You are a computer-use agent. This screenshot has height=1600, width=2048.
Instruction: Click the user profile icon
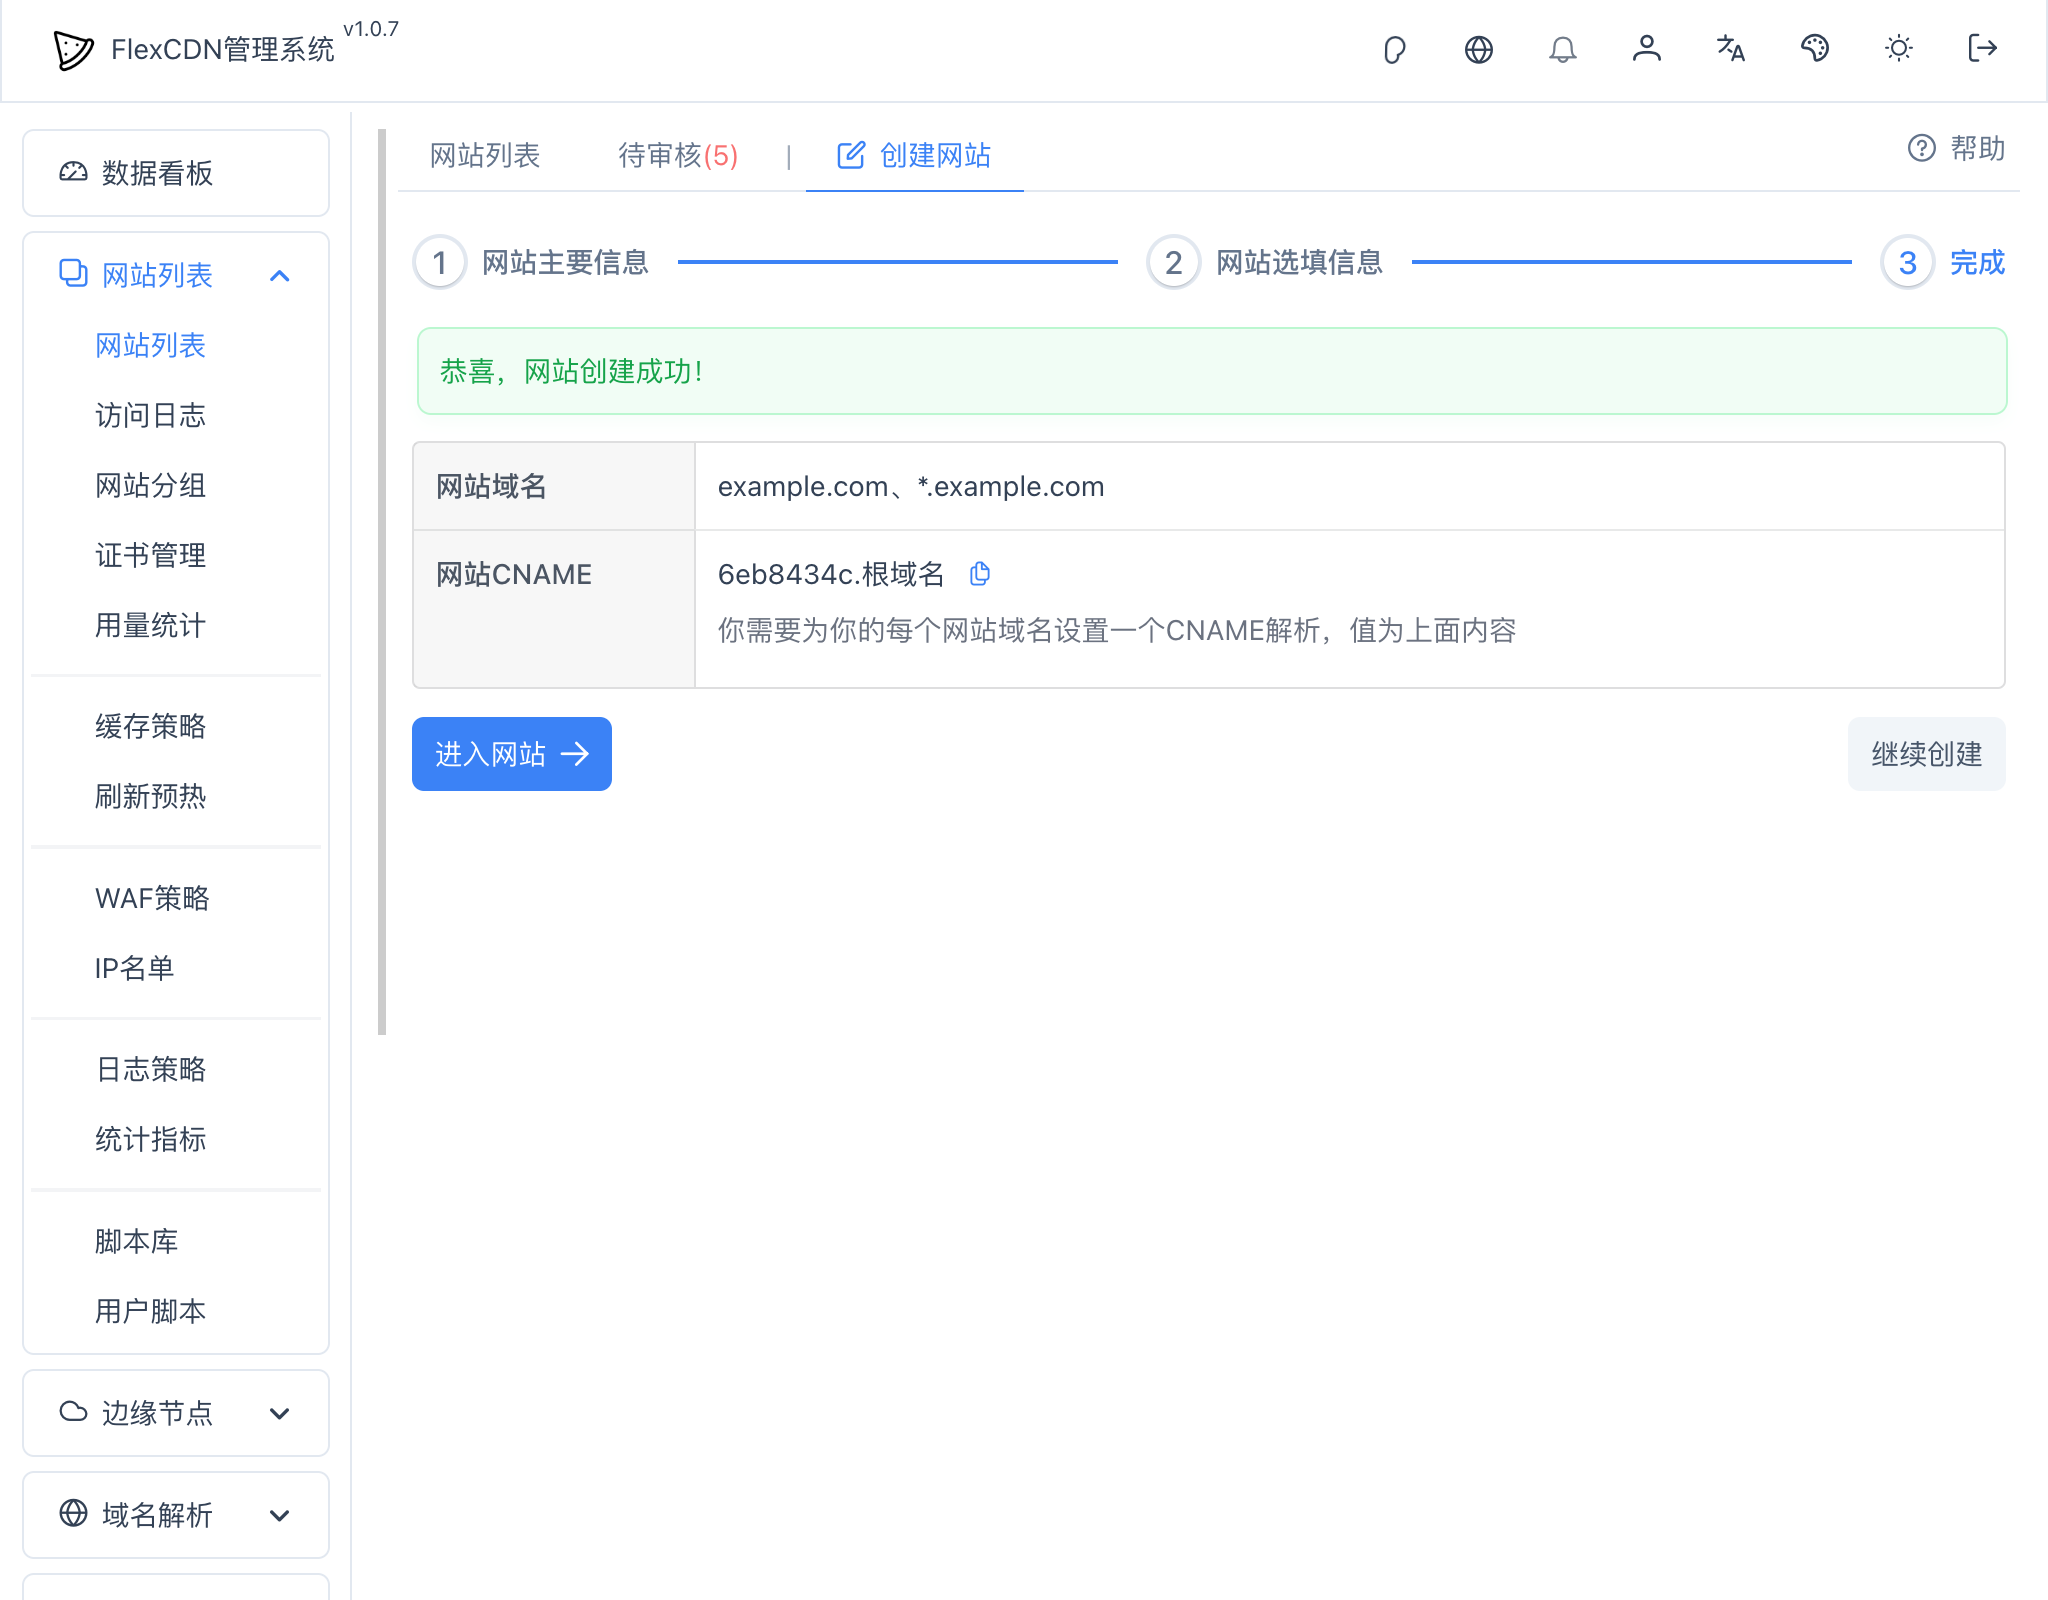(1647, 49)
